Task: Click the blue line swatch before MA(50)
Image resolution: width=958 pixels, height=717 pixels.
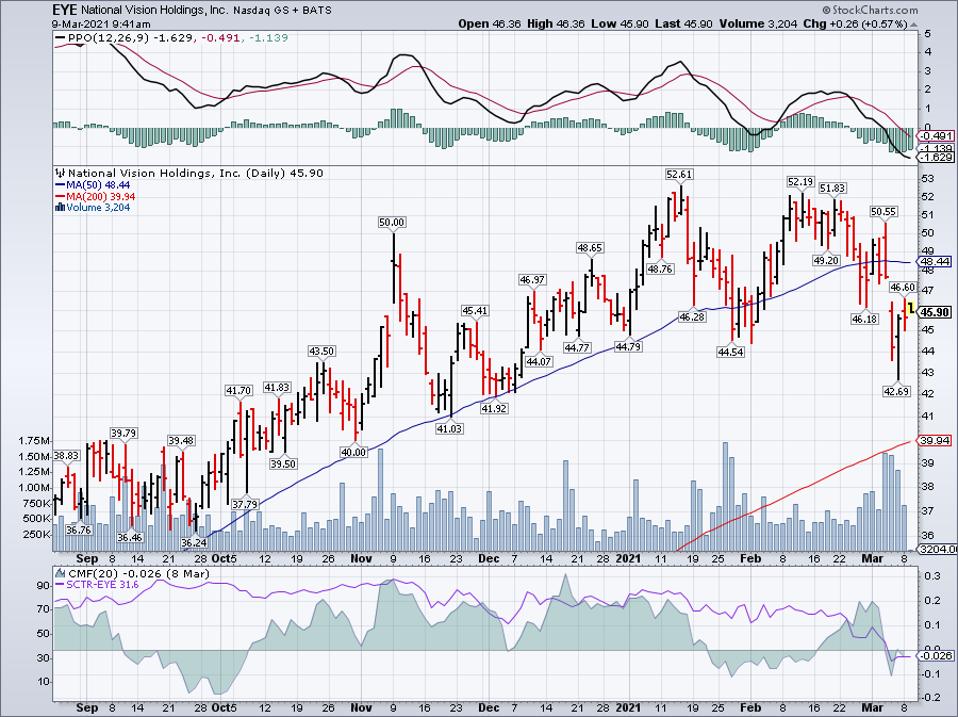Action: coord(60,185)
